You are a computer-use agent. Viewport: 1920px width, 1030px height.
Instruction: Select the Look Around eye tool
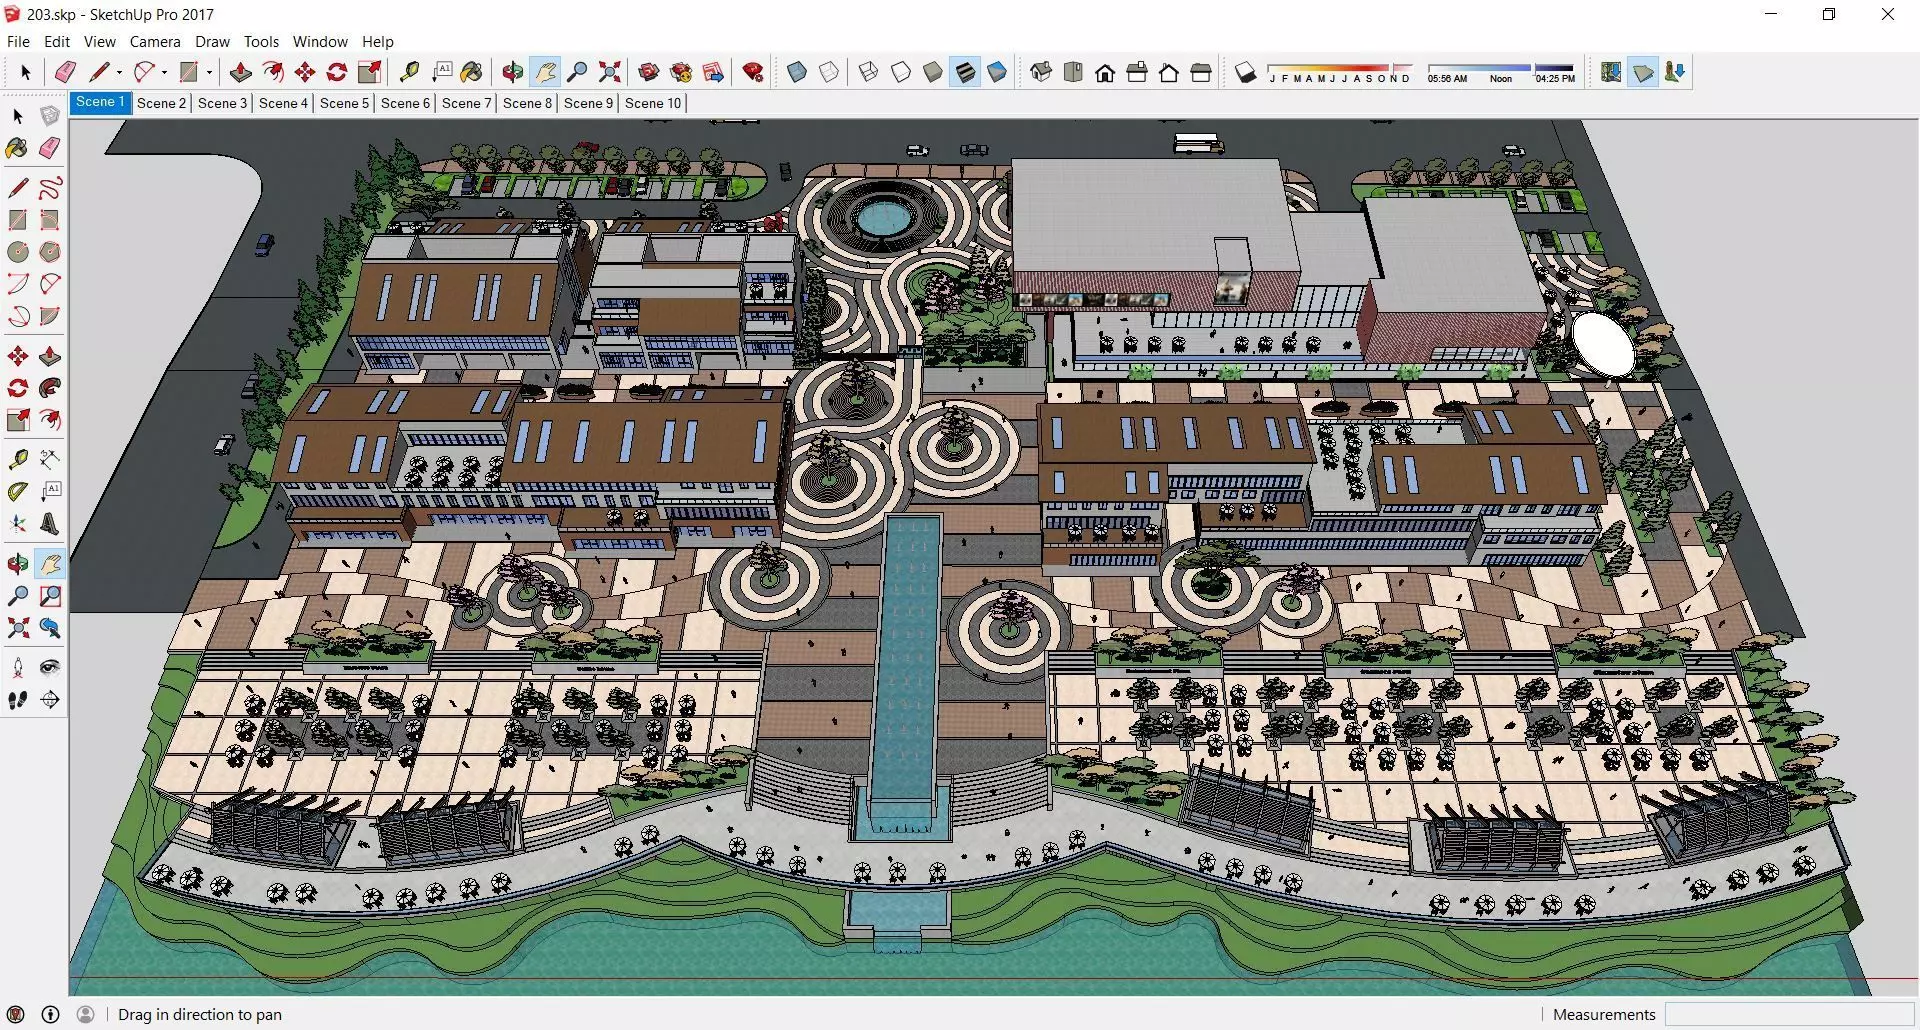click(x=50, y=668)
